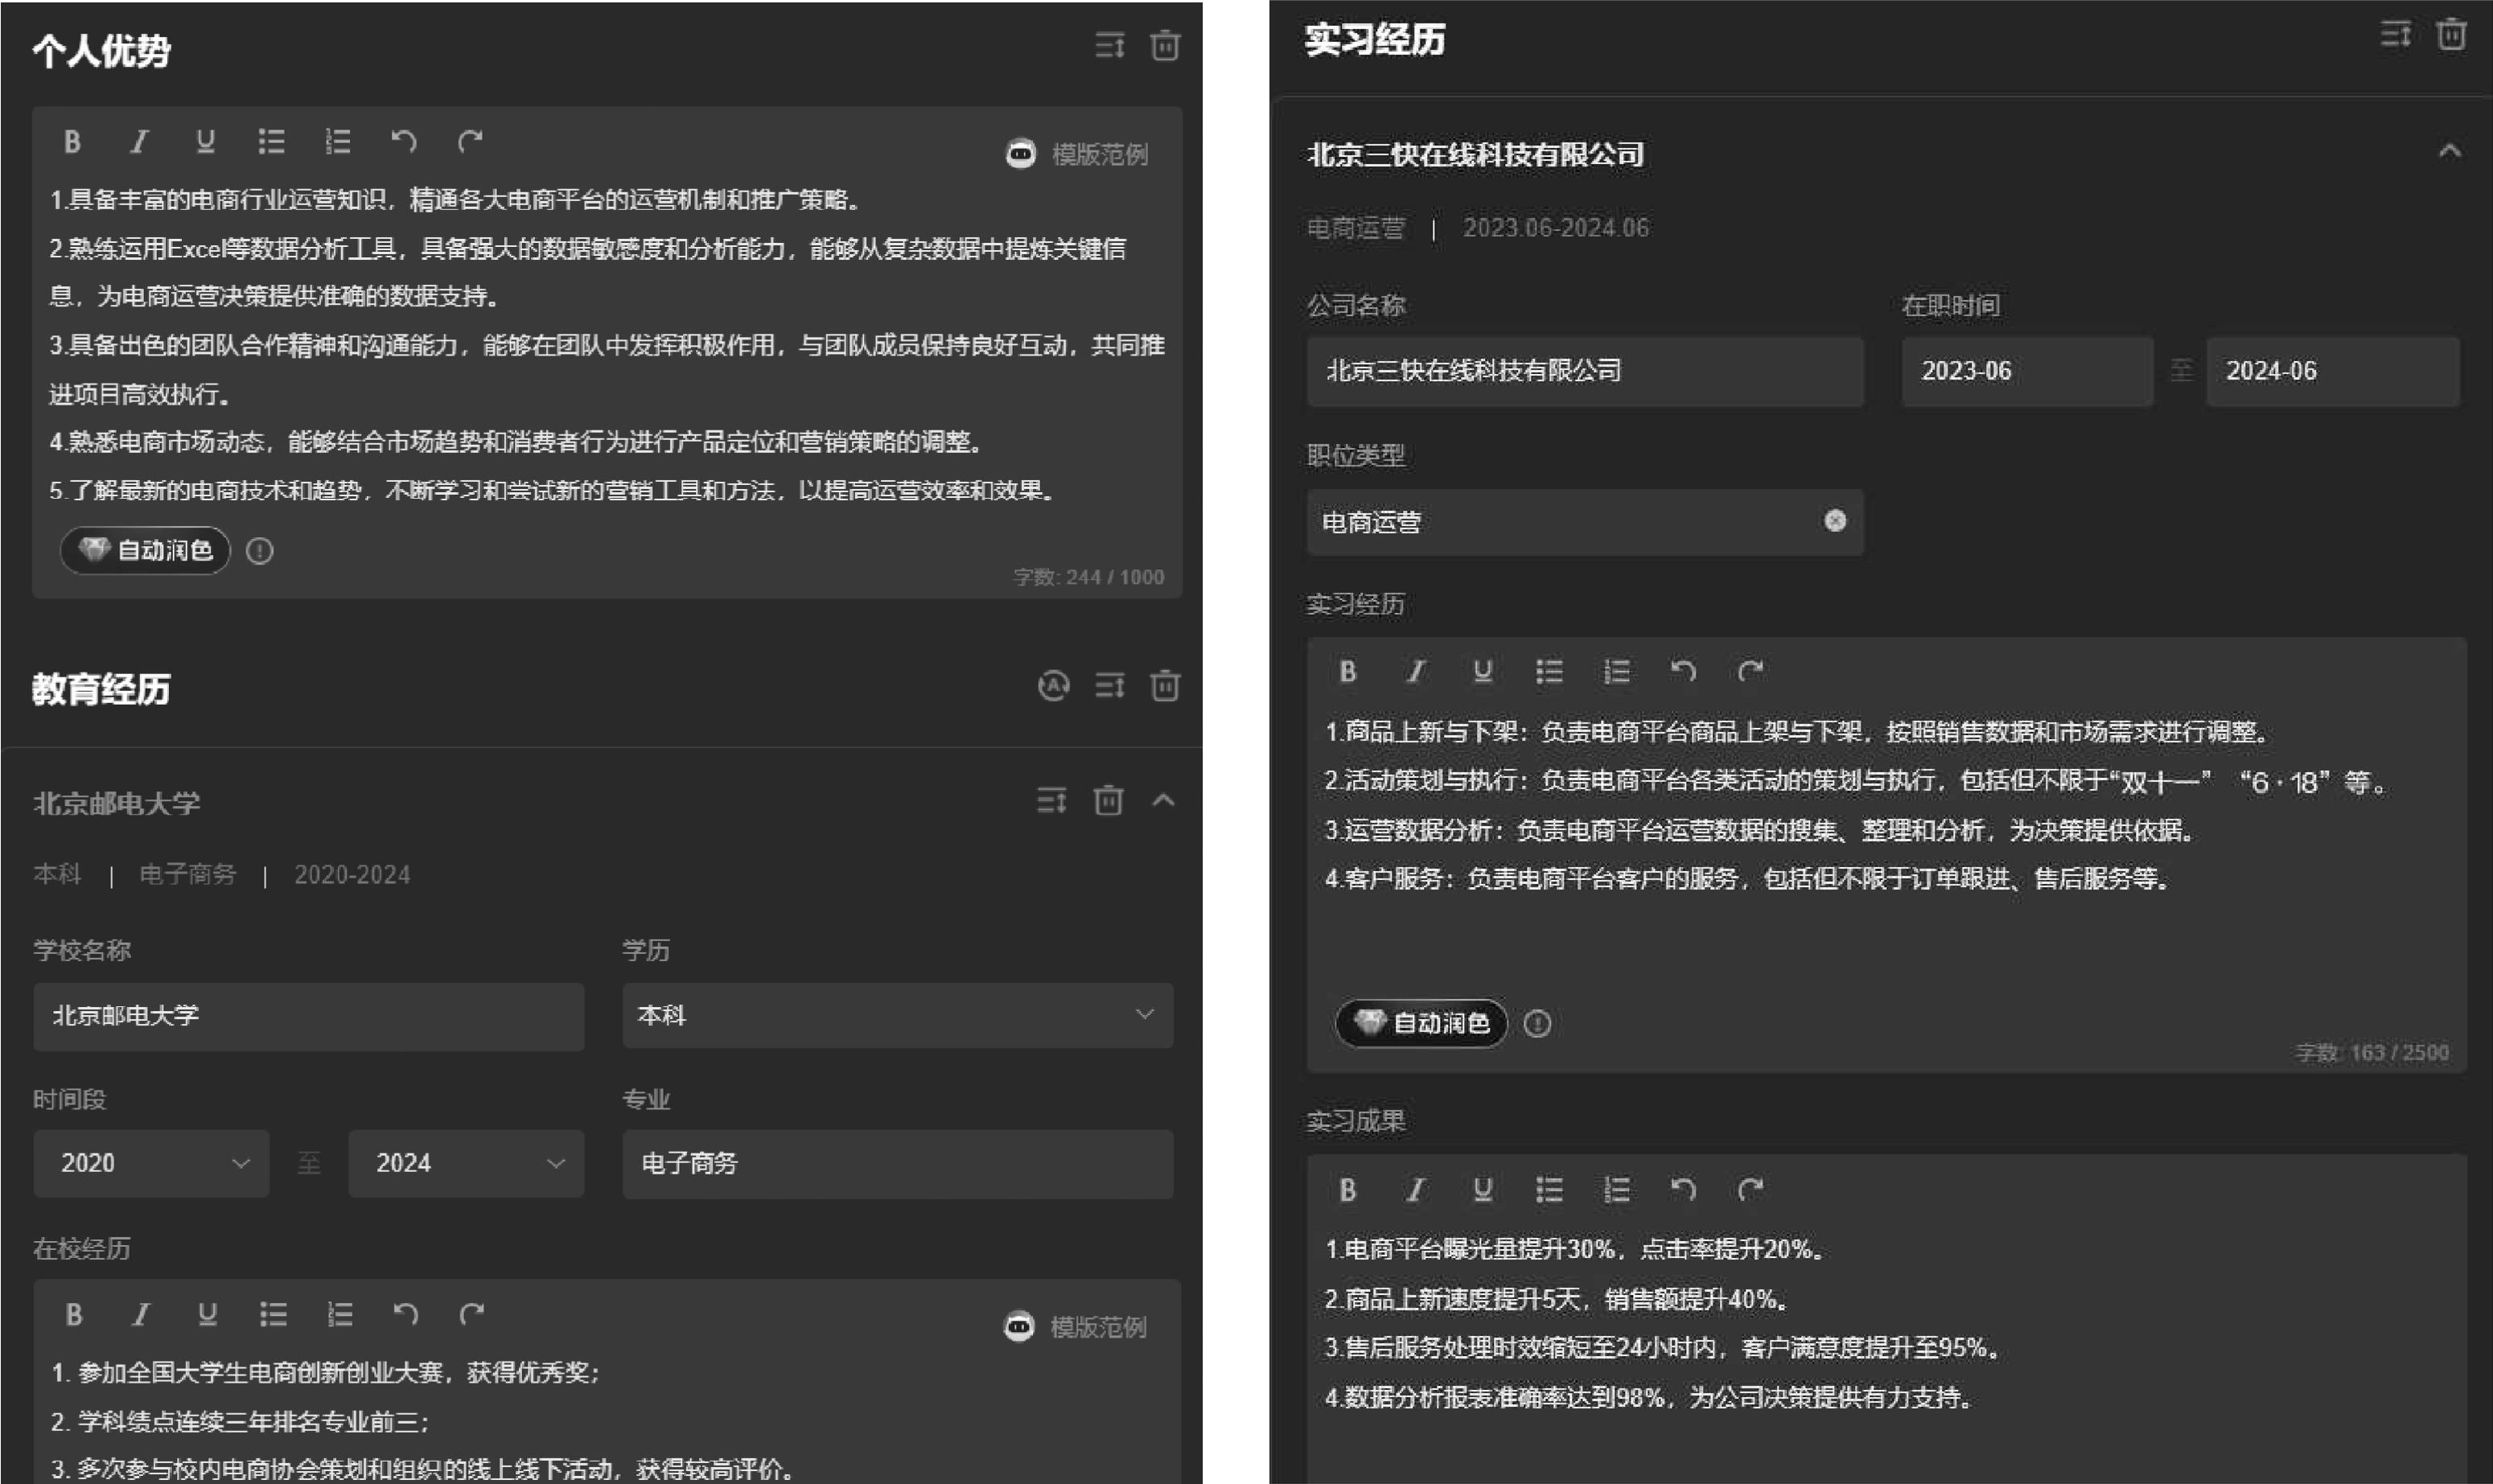Click AI icon in 教育经历 header
The image size is (2493, 1484).
tap(1053, 686)
